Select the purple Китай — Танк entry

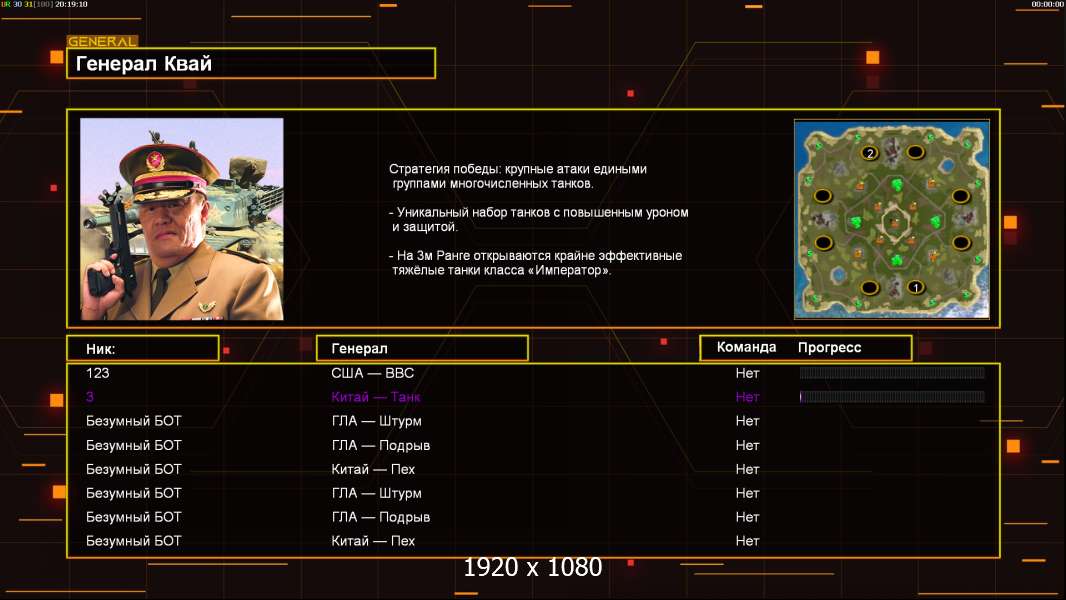click(x=375, y=397)
